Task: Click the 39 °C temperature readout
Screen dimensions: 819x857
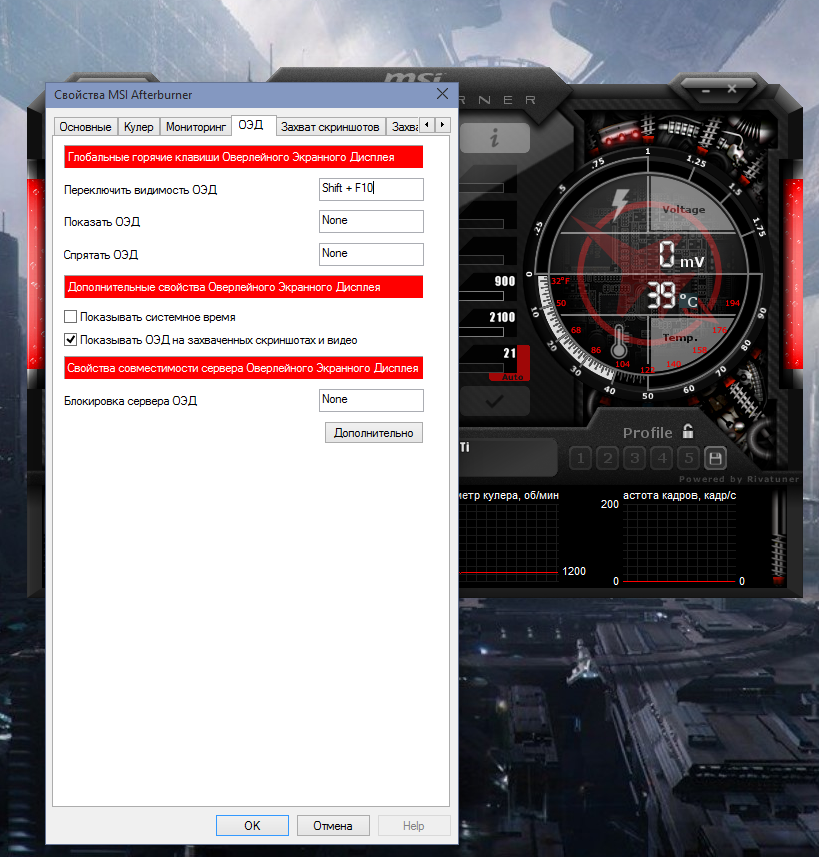Action: (672, 296)
